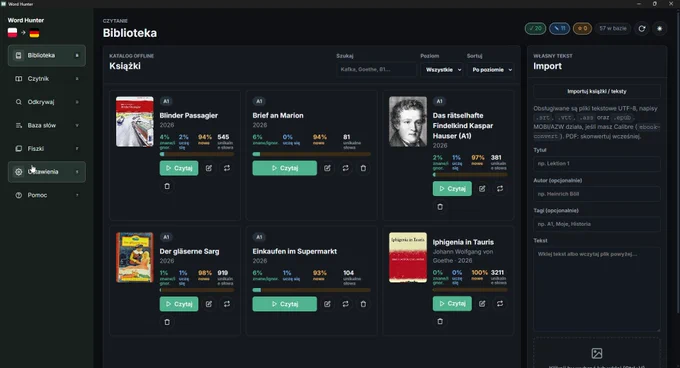Click the Der gläserne Sarg title

click(x=189, y=251)
